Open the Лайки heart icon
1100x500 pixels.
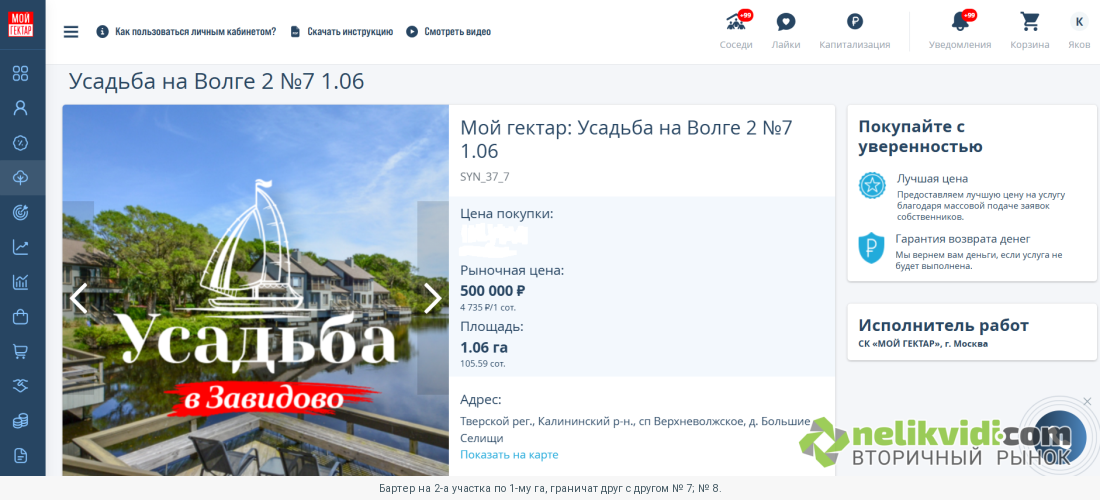[786, 22]
